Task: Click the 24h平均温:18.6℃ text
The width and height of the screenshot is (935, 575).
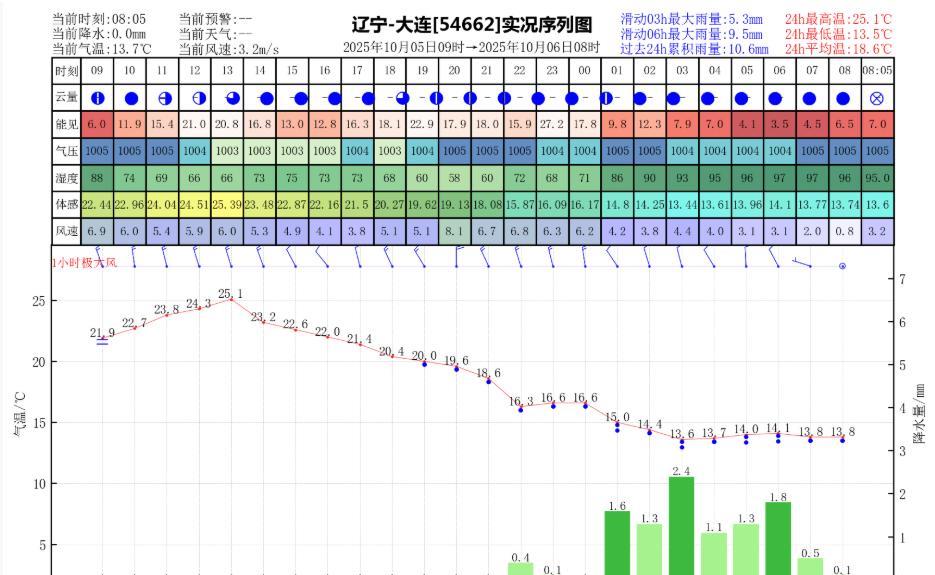Action: tap(838, 49)
